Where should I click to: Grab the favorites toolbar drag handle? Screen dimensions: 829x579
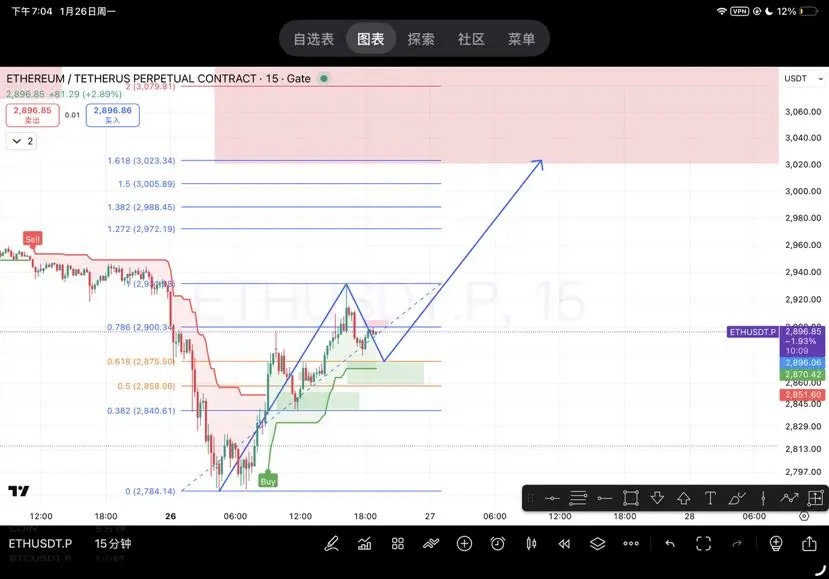coord(531,498)
